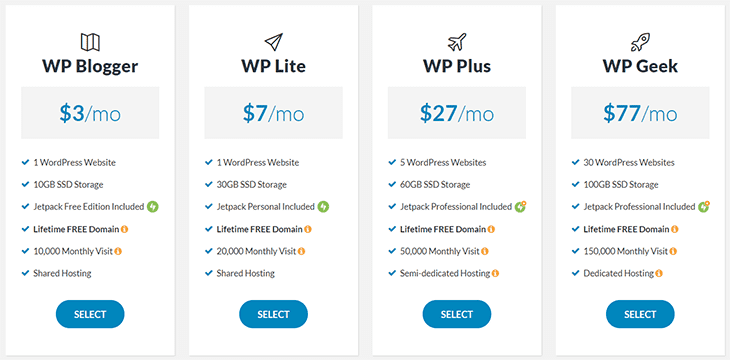730x360 pixels.
Task: Click Jetpack green icon in WP Blogger plan
Action: pyautogui.click(x=153, y=206)
